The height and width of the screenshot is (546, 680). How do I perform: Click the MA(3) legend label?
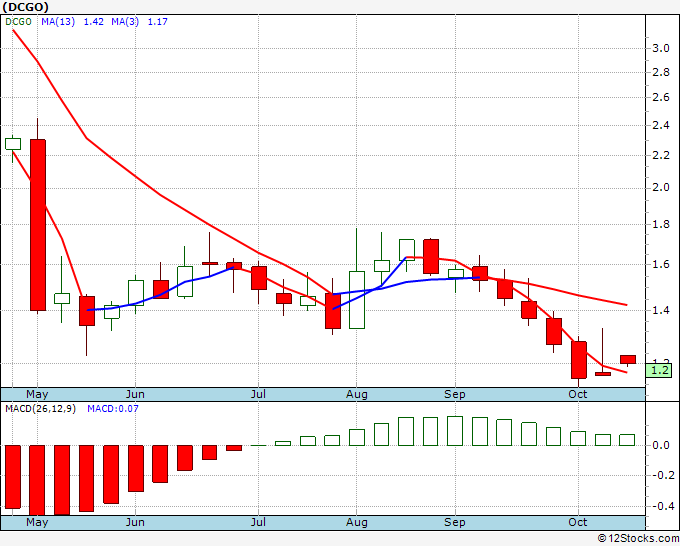125,22
